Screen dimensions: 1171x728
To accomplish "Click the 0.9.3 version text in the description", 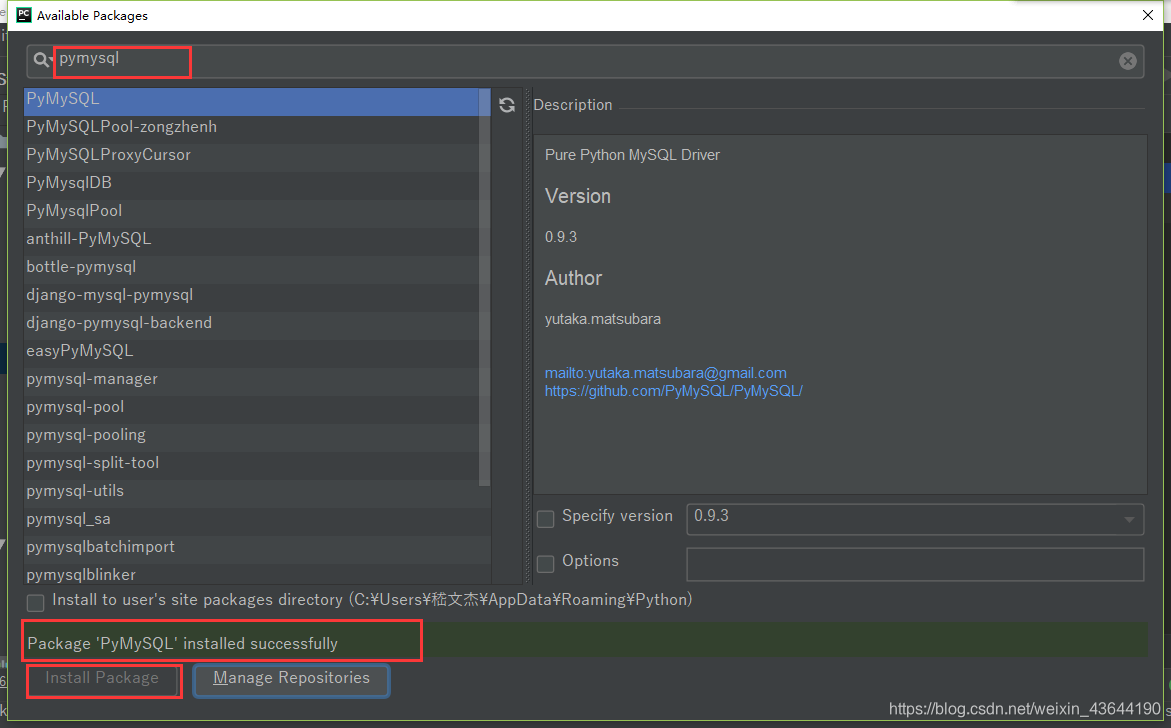I will pyautogui.click(x=561, y=237).
